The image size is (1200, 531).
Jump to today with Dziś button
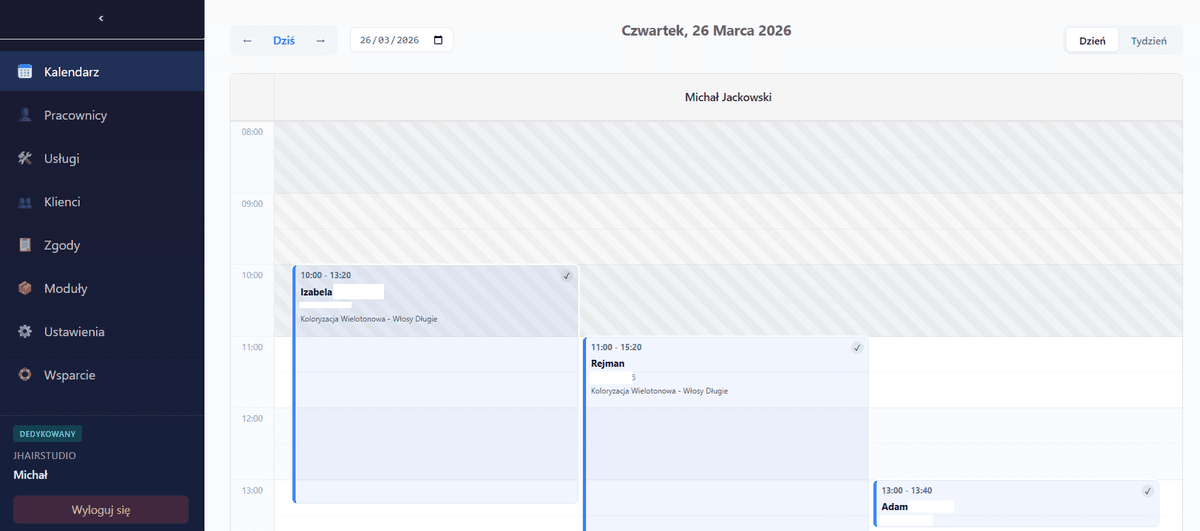pos(284,40)
